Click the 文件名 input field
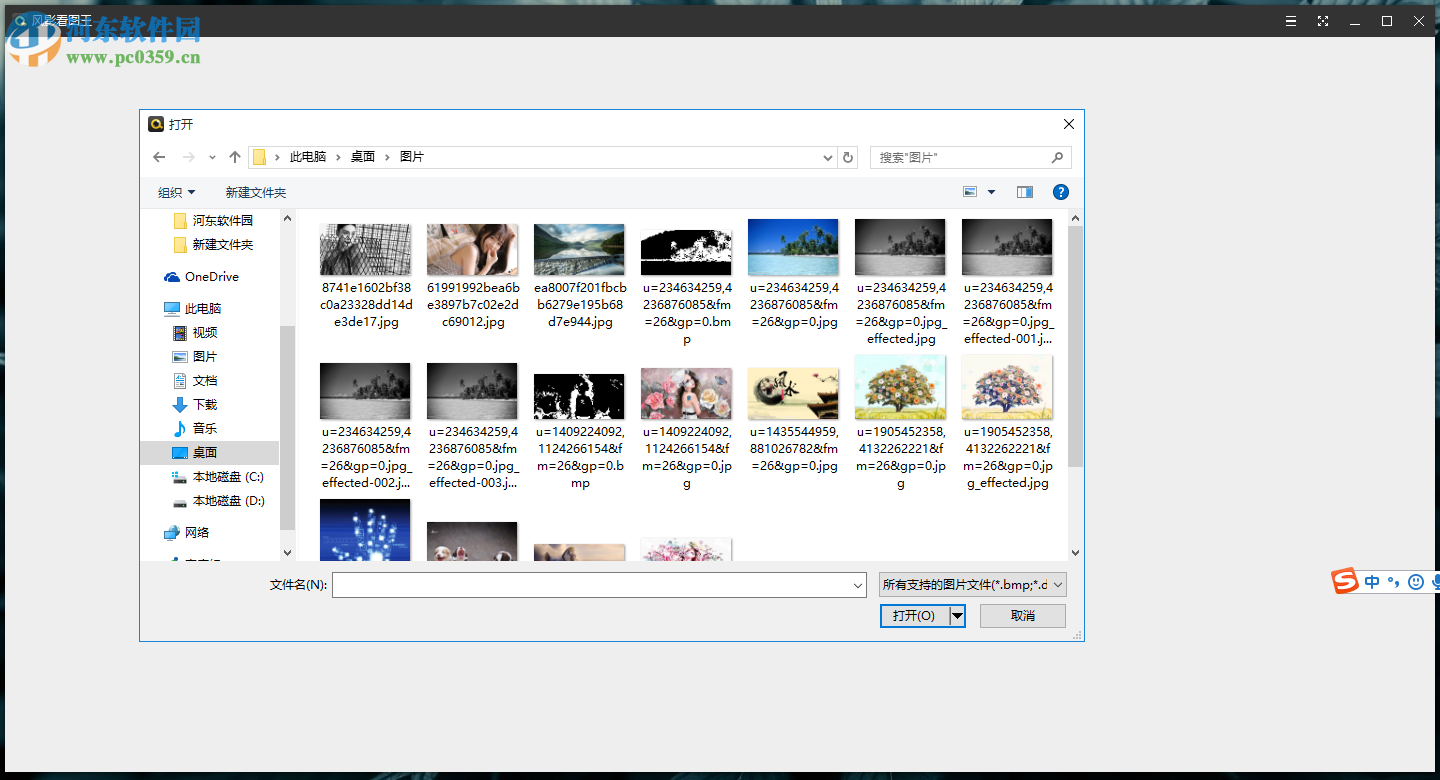 pyautogui.click(x=598, y=585)
